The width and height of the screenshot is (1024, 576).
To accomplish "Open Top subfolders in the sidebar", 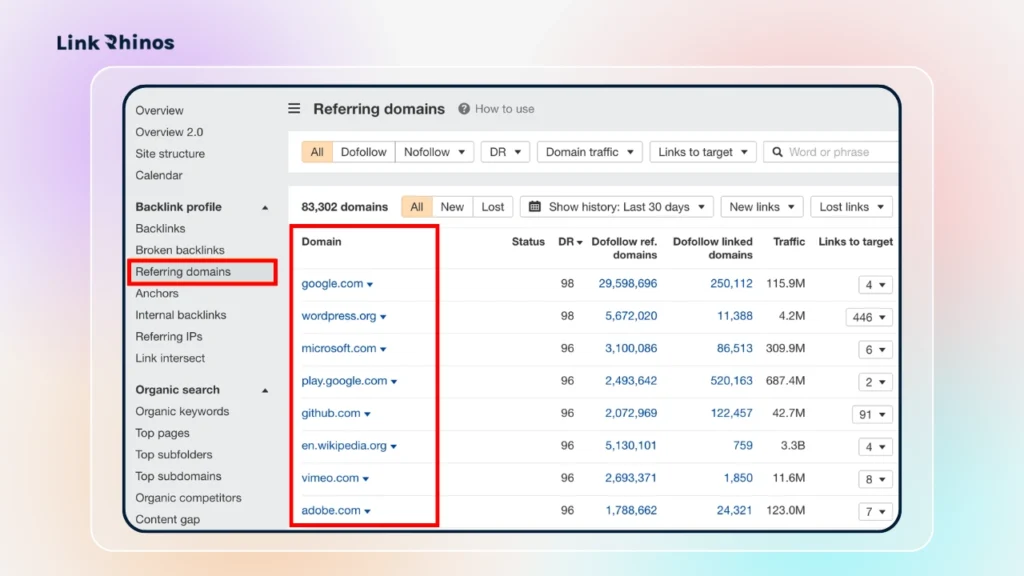I will point(174,455).
